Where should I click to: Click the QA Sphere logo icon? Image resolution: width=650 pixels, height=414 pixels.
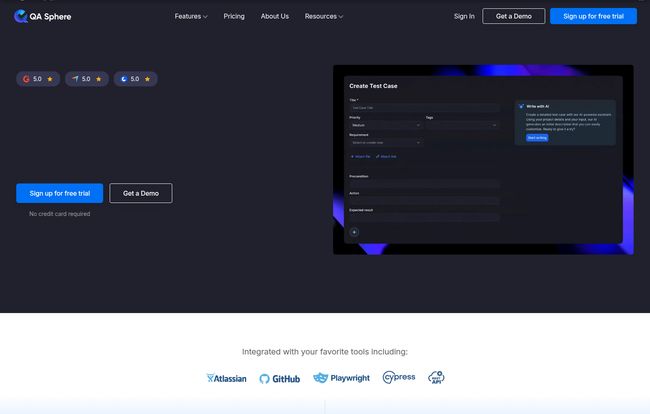[x=20, y=16]
